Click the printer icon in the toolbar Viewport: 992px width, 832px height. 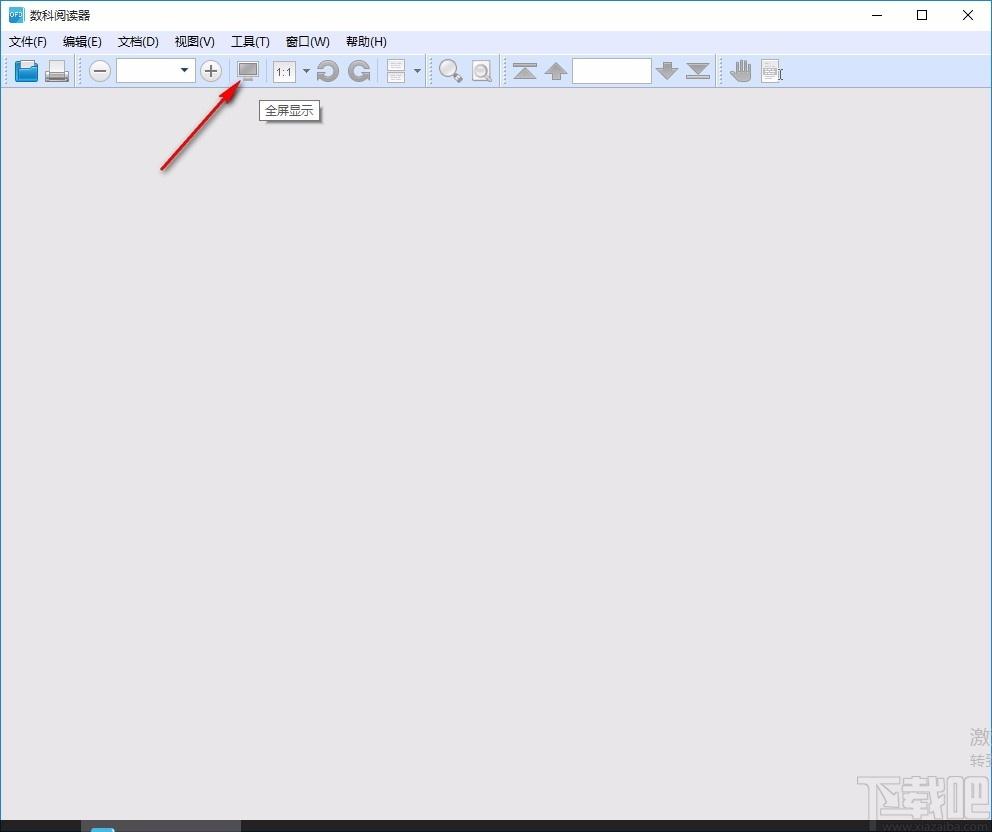click(57, 71)
